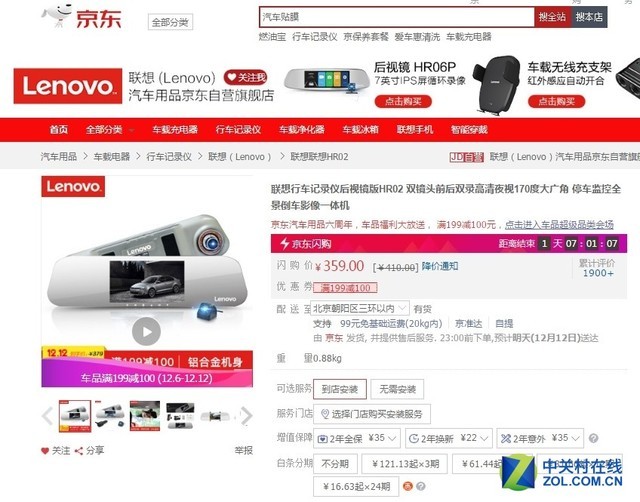This screenshot has height=502, width=640.
Task: Expand the 2年全保 ¥35 dropdown
Action: click(357, 438)
